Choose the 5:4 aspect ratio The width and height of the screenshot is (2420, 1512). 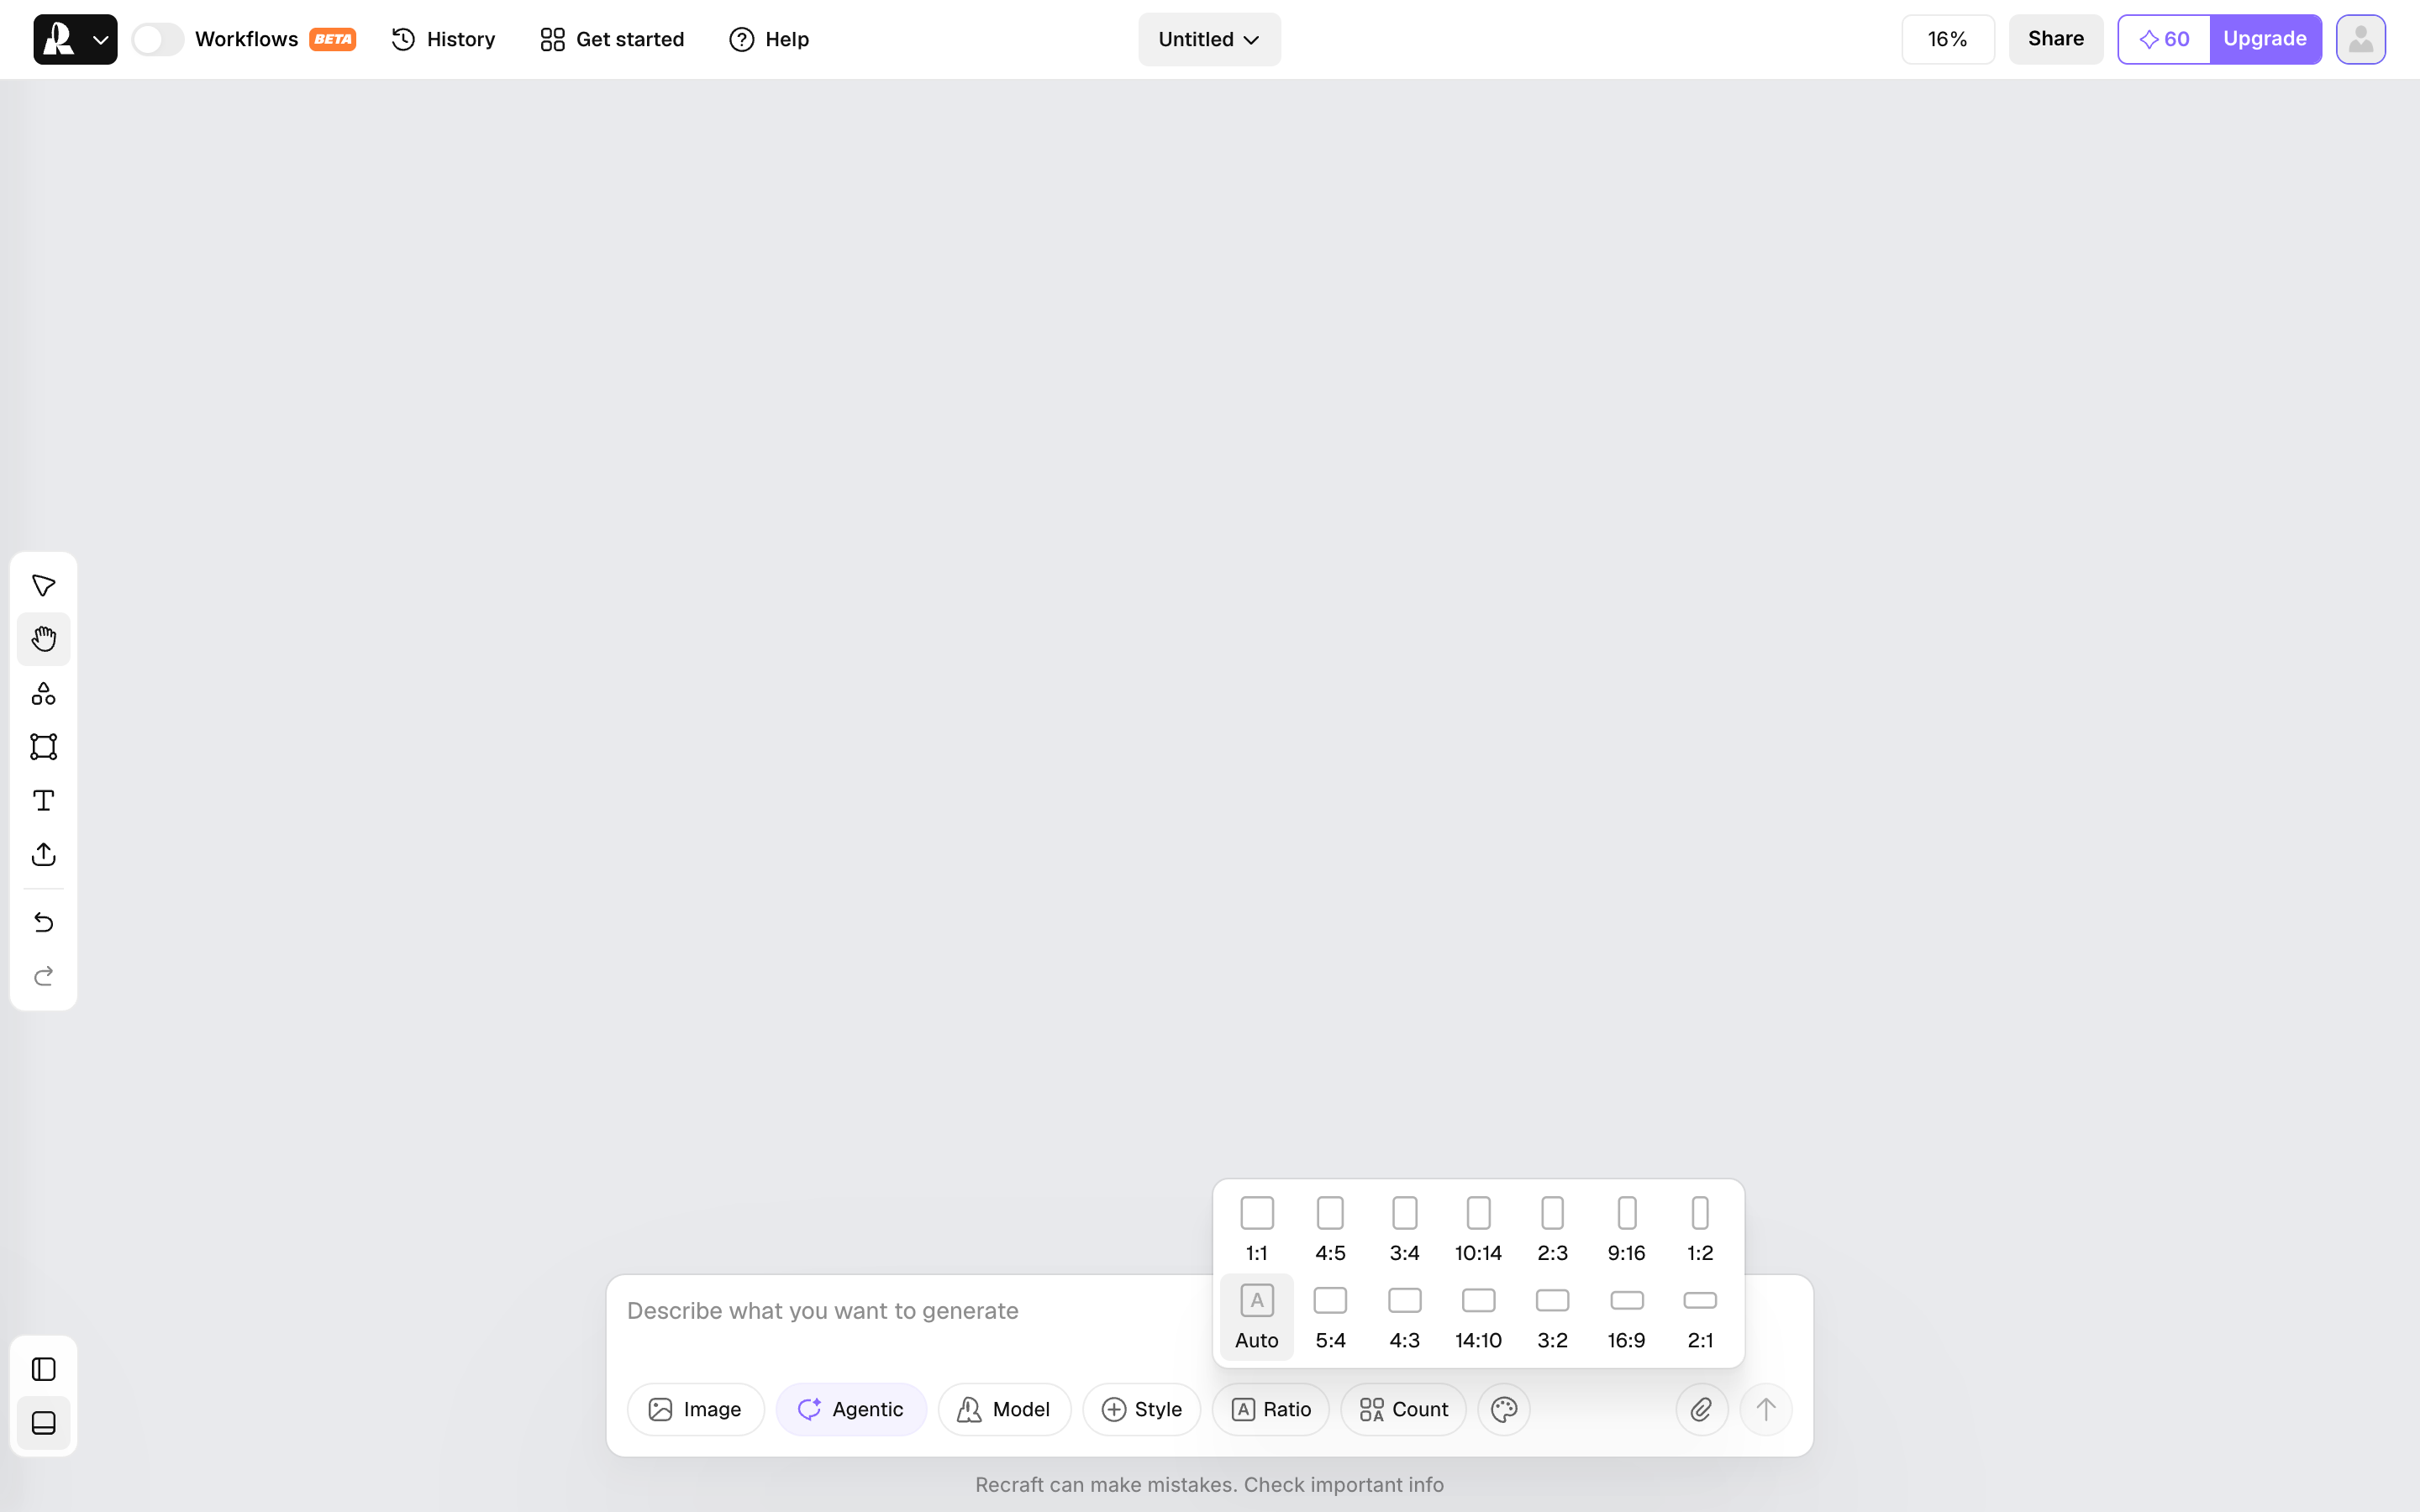pos(1330,1316)
